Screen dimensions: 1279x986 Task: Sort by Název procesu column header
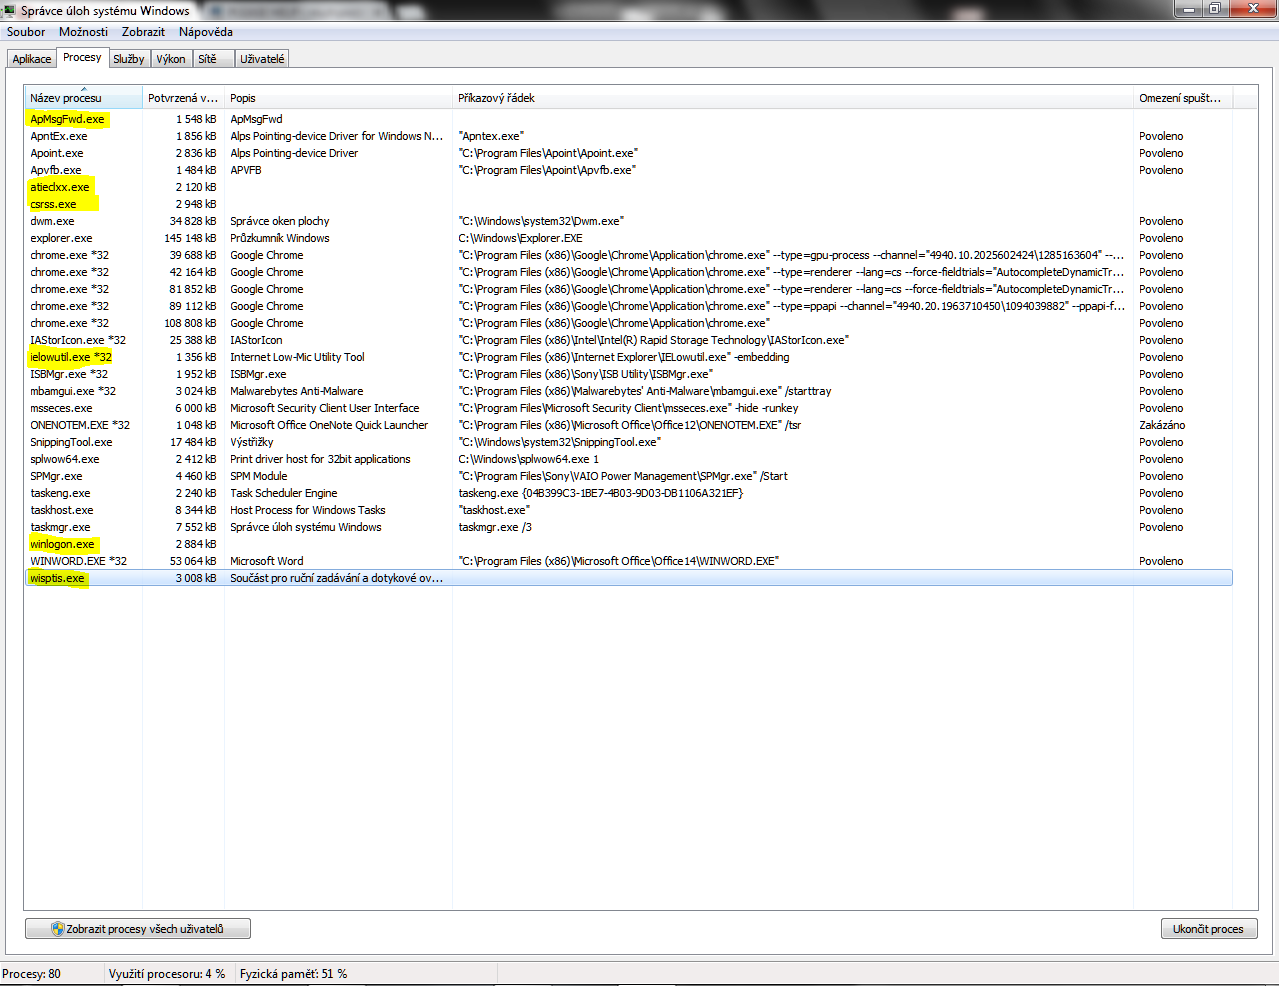point(84,98)
